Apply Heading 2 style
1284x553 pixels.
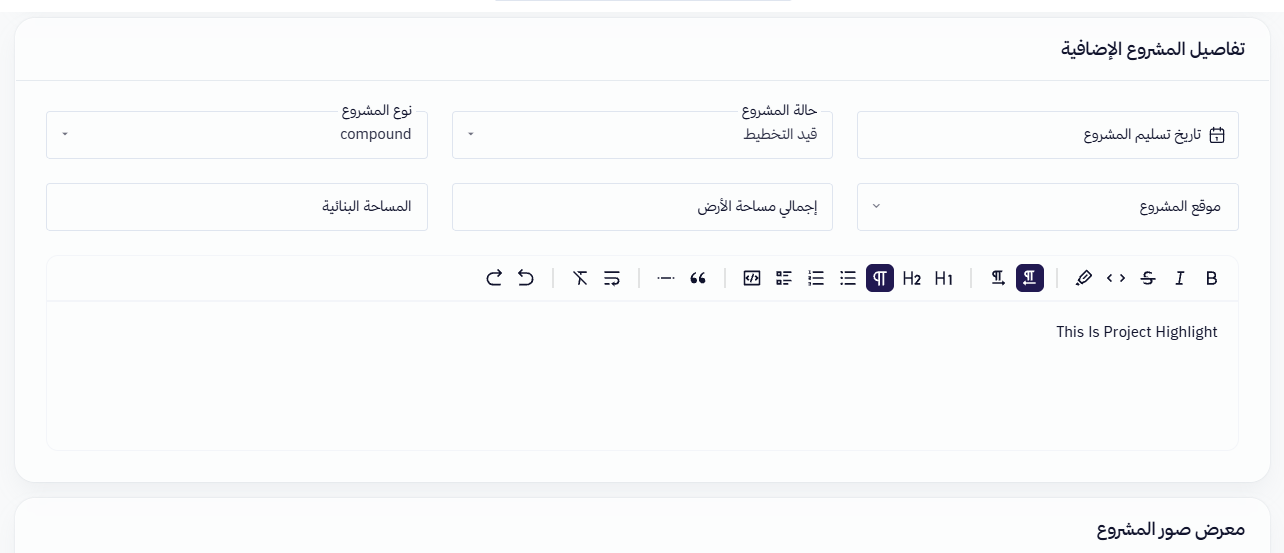(912, 278)
